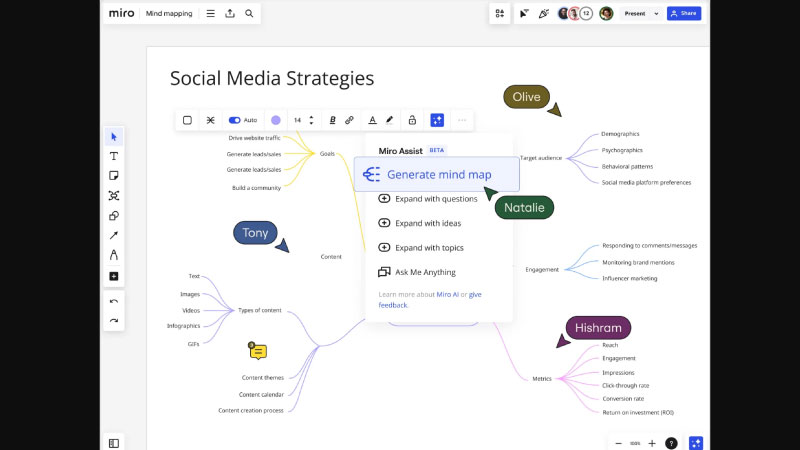
Task: Choose Expand with topics
Action: (421, 248)
